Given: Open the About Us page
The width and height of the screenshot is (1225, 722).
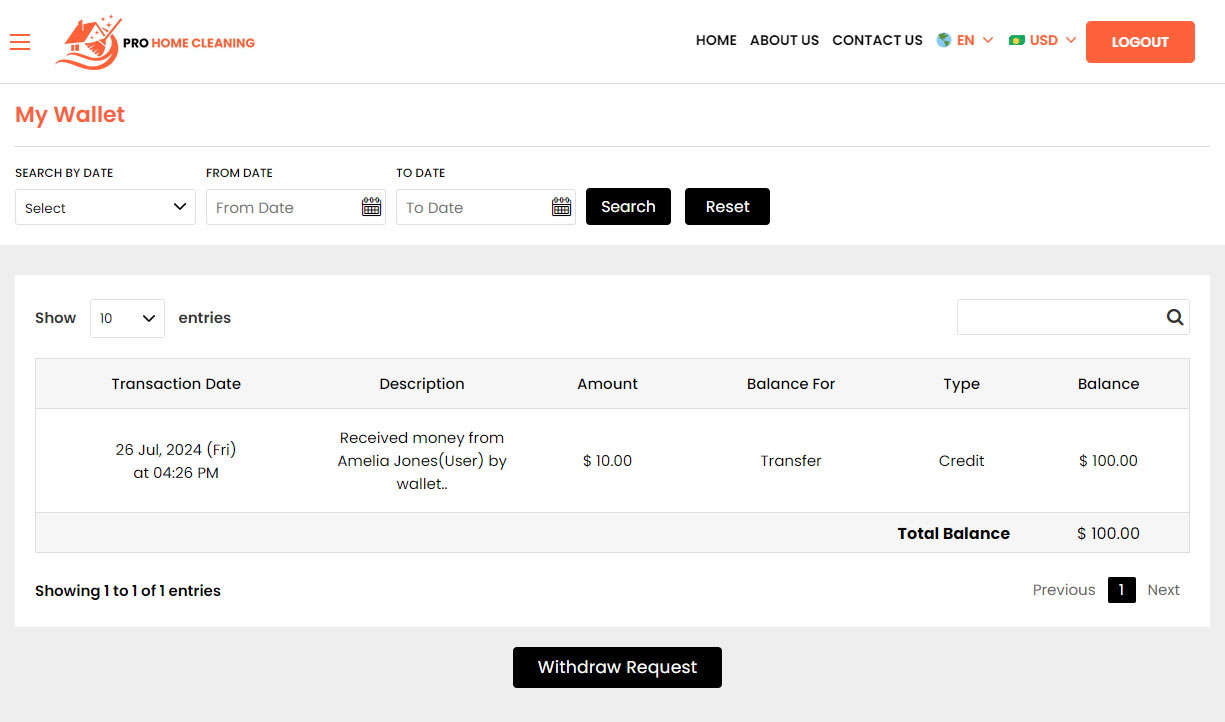Looking at the screenshot, I should coord(784,40).
